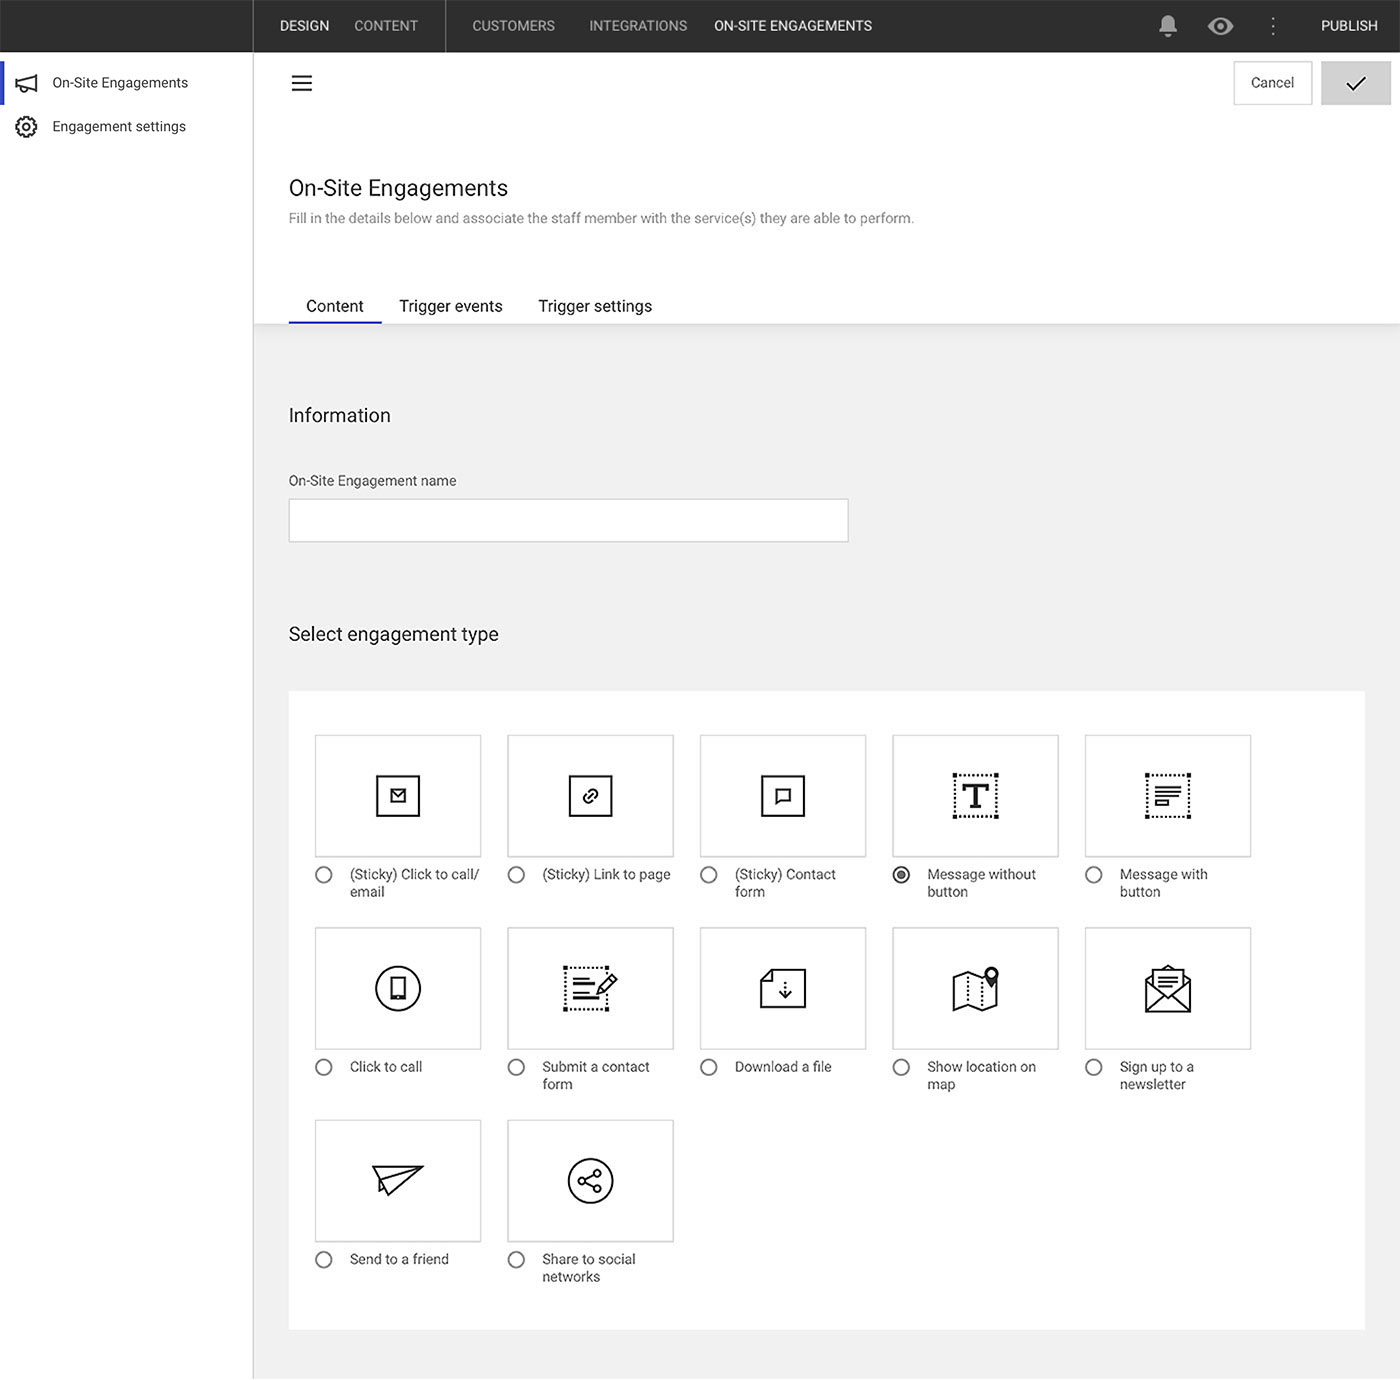Select the Sign up to newsletter envelope icon

tap(1167, 988)
